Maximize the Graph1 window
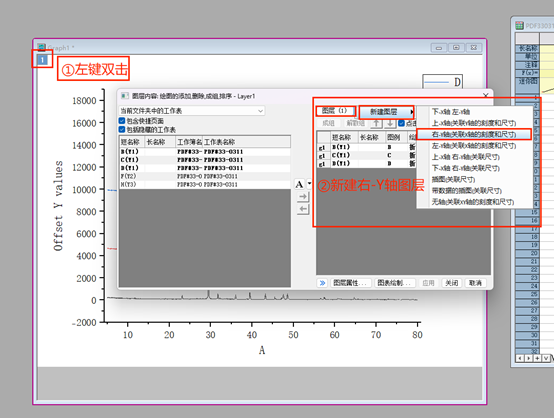Image resolution: width=554 pixels, height=418 pixels. pos(456,48)
